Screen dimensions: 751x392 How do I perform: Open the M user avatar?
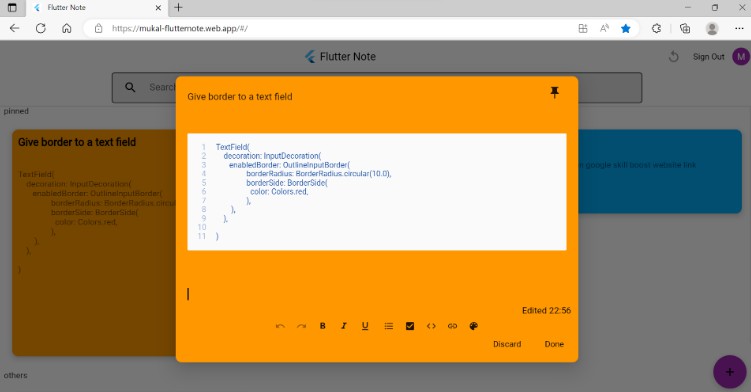tap(740, 57)
